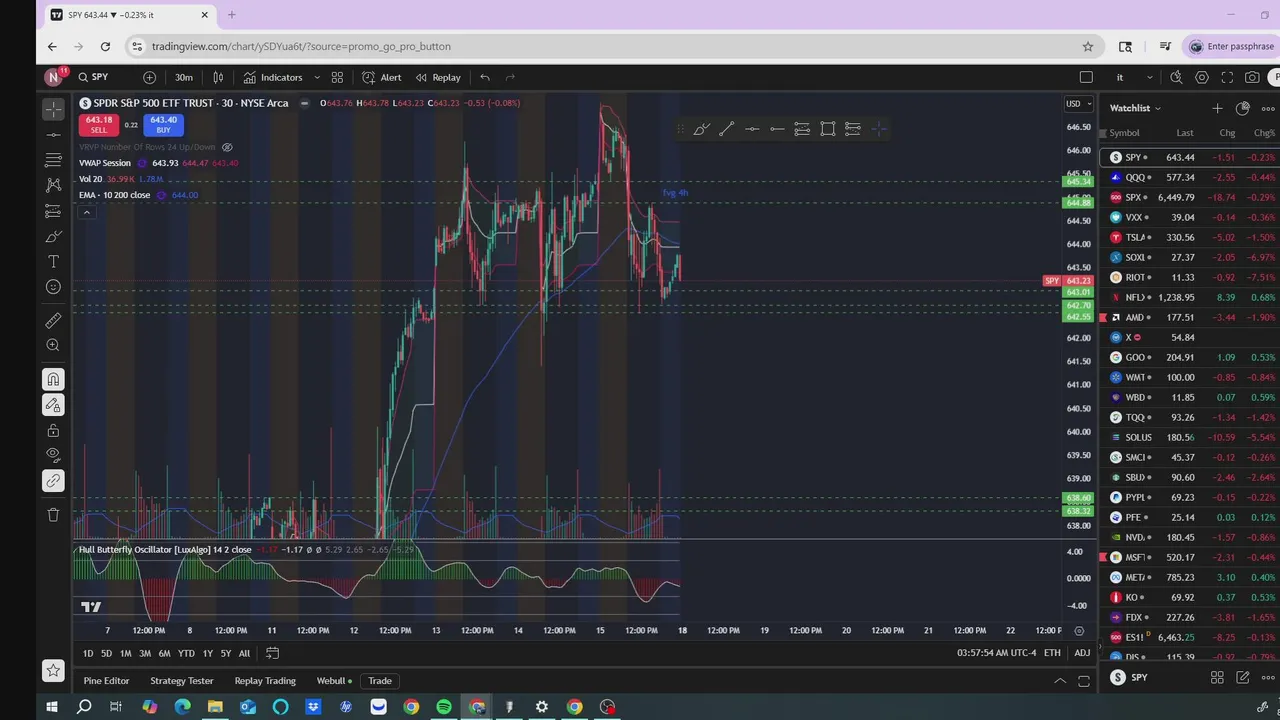This screenshot has height=720, width=1280.
Task: Click the compare or add symbol plus icon
Action: (x=149, y=77)
